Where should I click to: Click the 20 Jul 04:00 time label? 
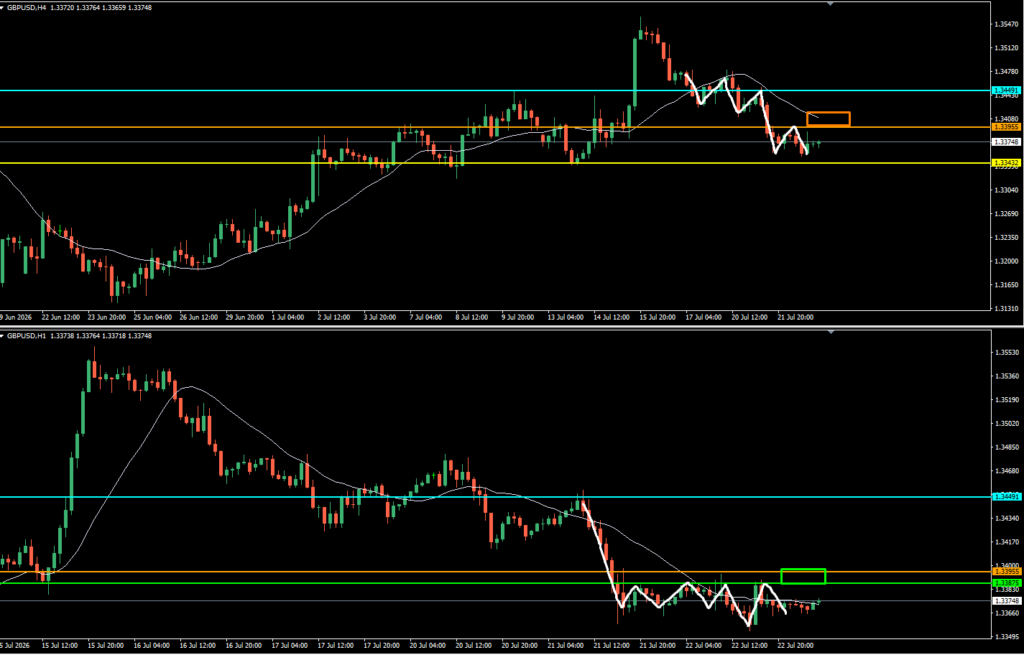click(429, 646)
